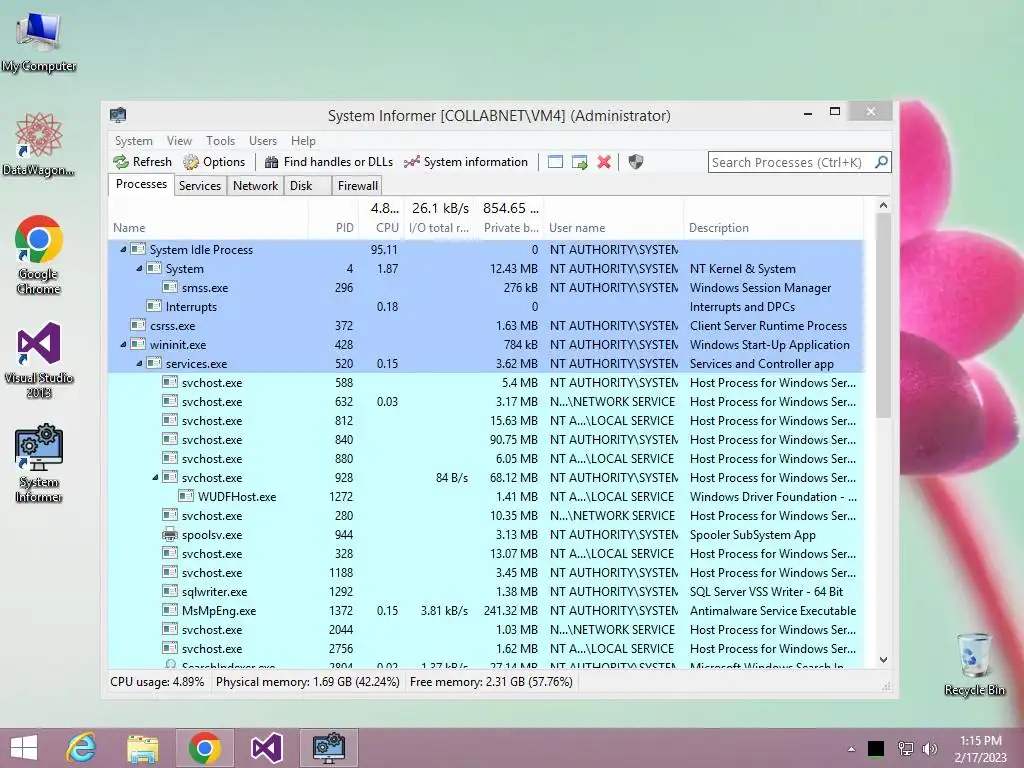Image resolution: width=1024 pixels, height=768 pixels.
Task: Open My Computer desktop icon
Action: click(x=39, y=40)
